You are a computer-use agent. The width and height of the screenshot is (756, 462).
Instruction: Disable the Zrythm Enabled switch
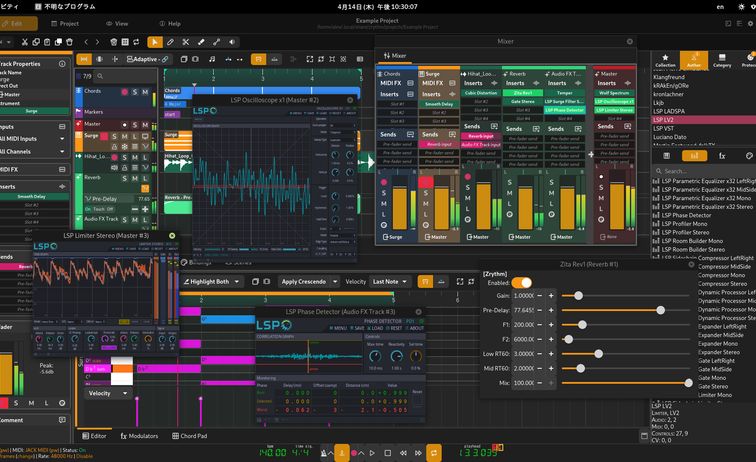click(521, 283)
